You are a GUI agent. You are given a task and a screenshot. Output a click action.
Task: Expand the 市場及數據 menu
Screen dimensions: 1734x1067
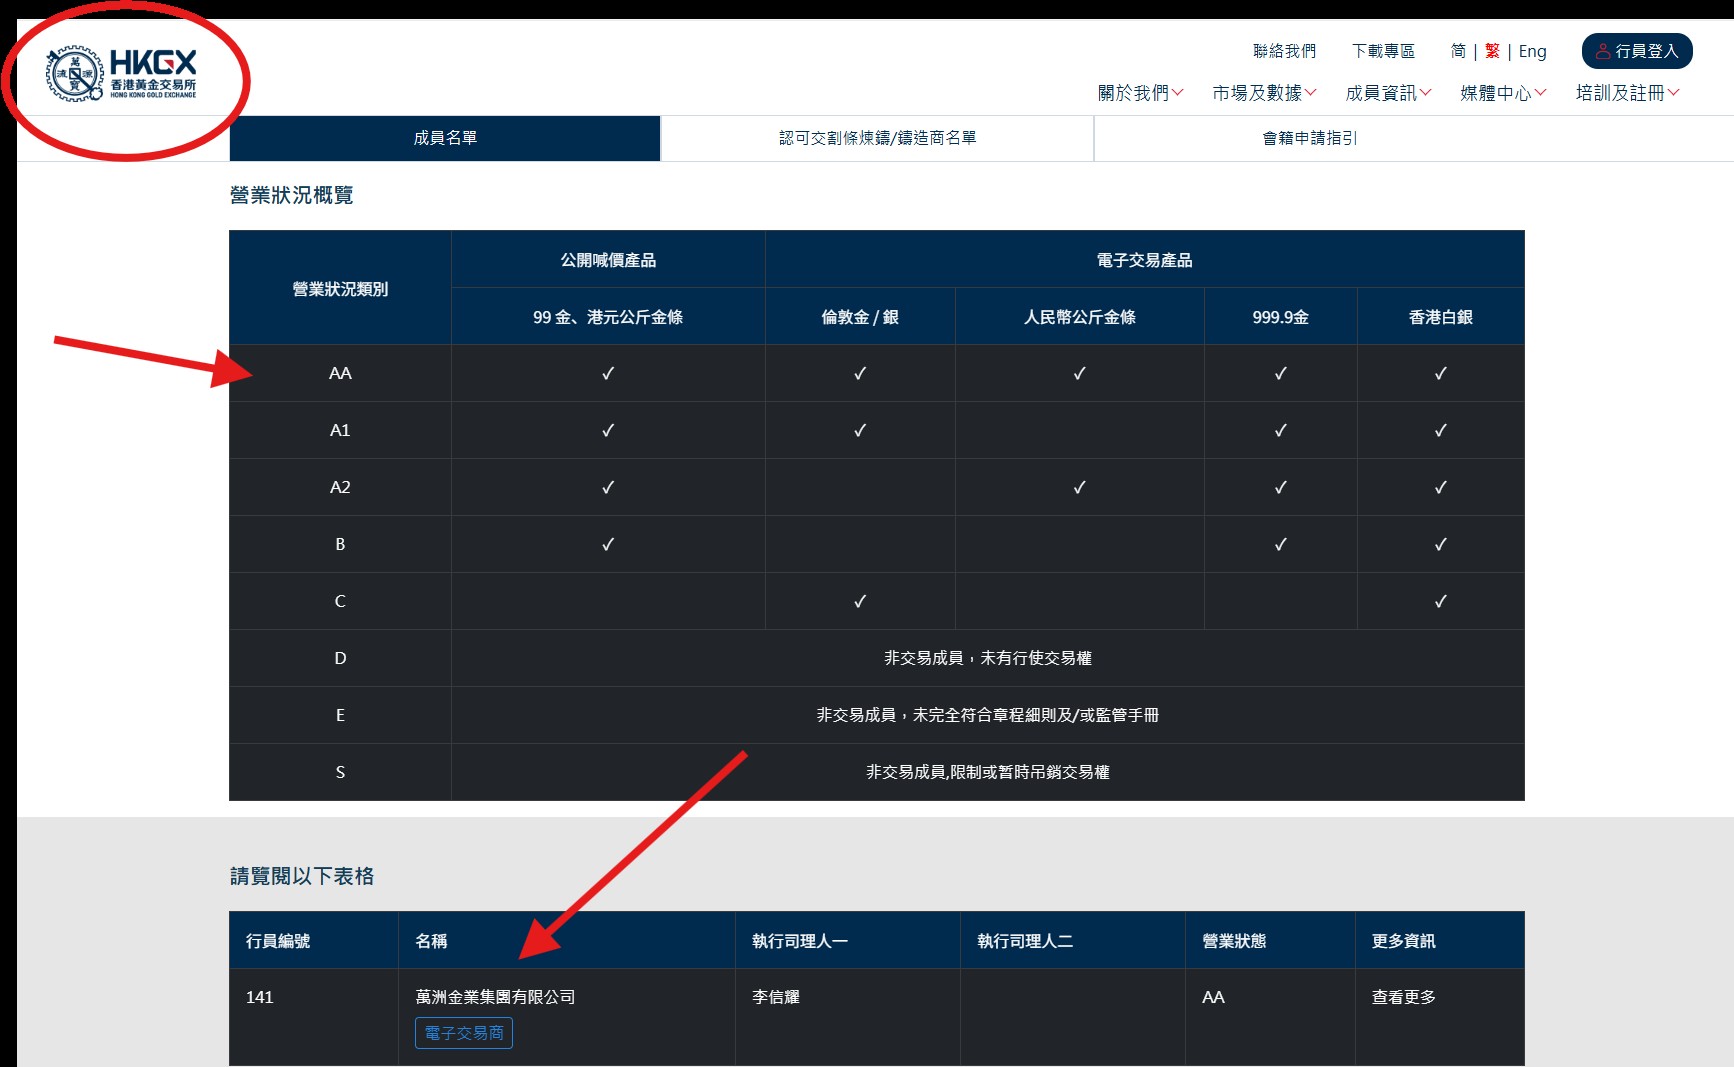tap(1264, 93)
